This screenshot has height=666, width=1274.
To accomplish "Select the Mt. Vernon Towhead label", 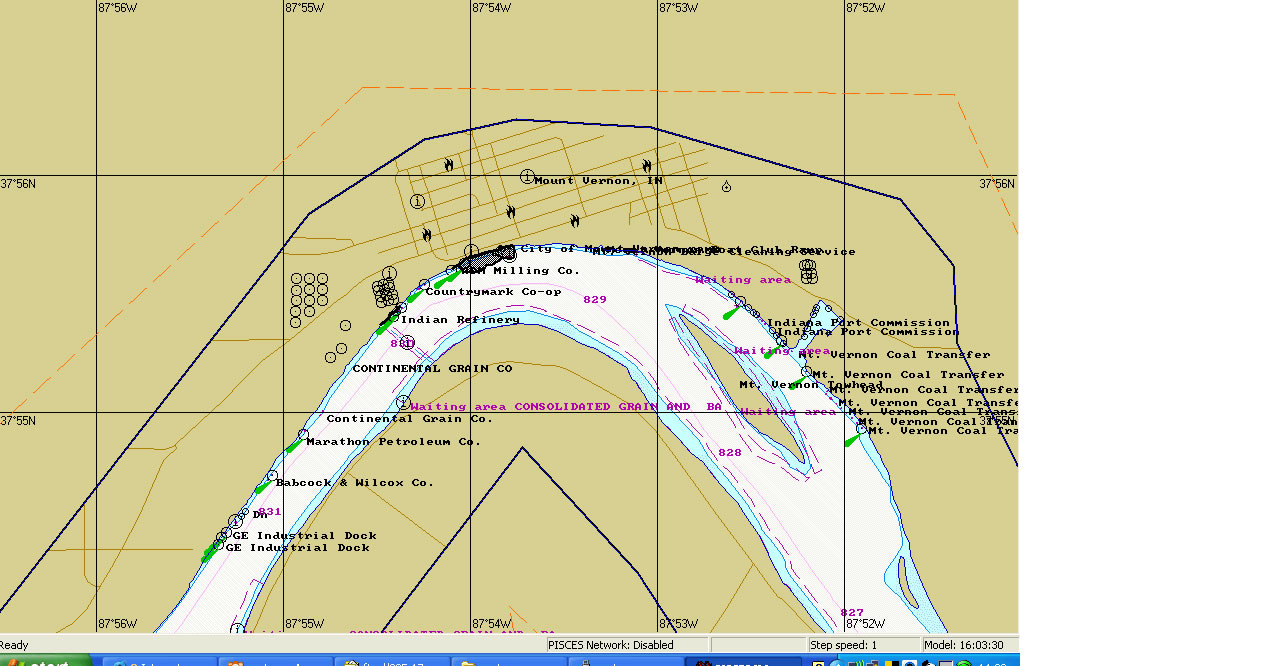I will (x=811, y=385).
